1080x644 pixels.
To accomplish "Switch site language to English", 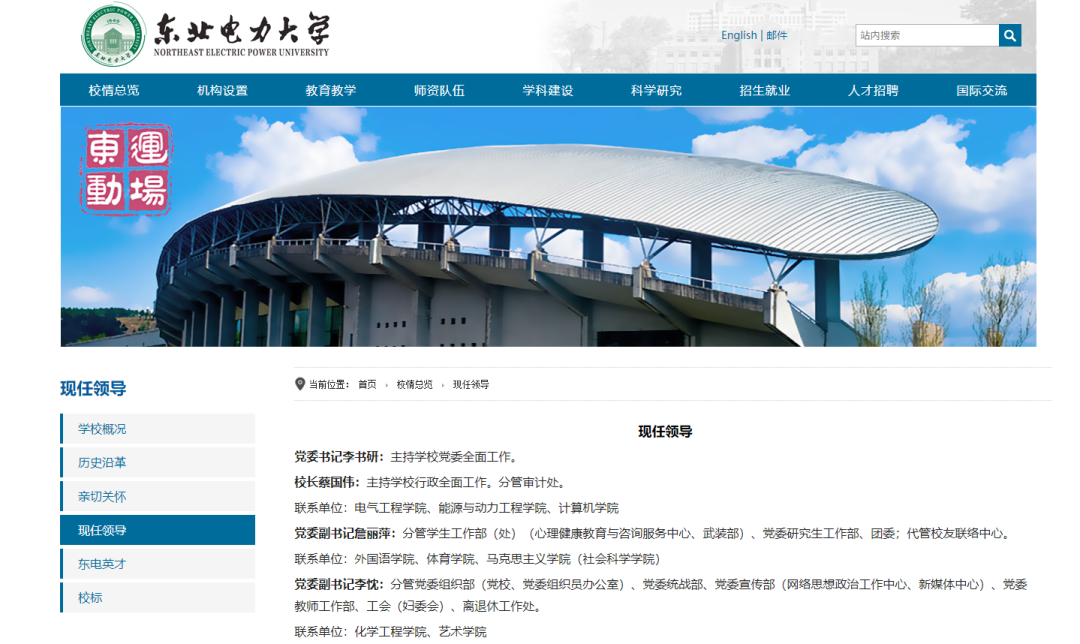I will [x=738, y=35].
